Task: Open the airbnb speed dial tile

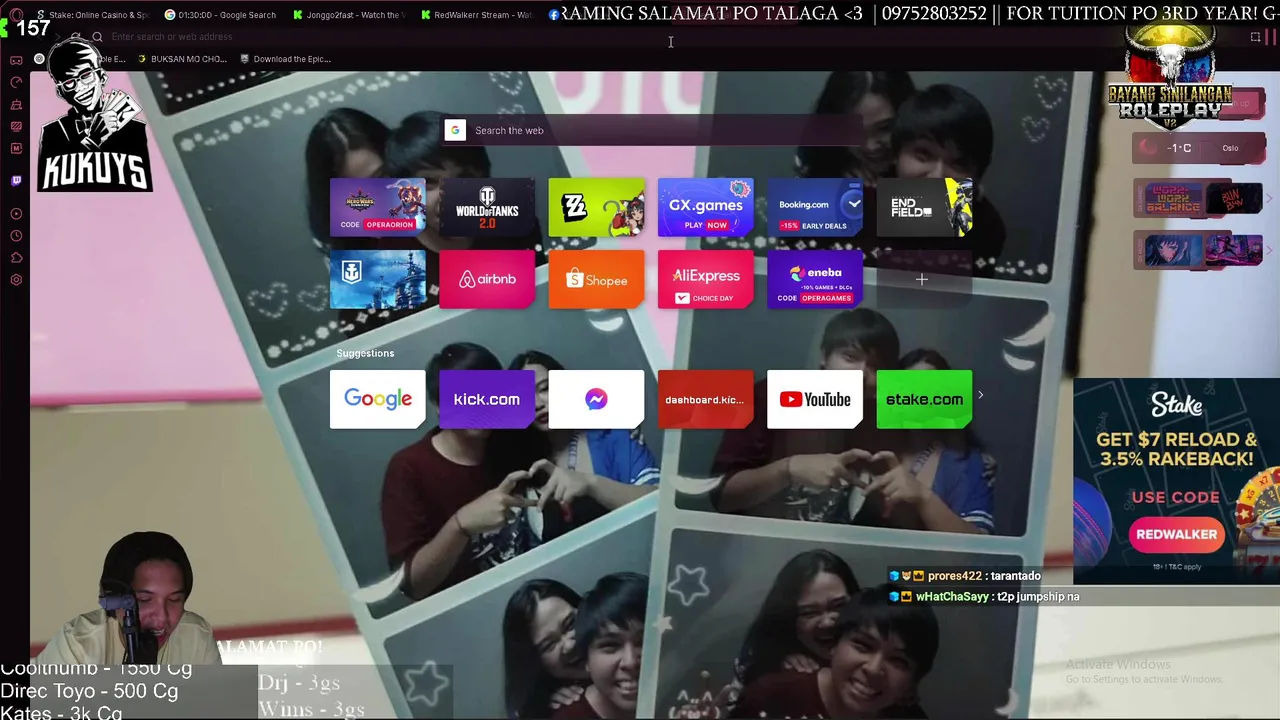Action: [487, 280]
